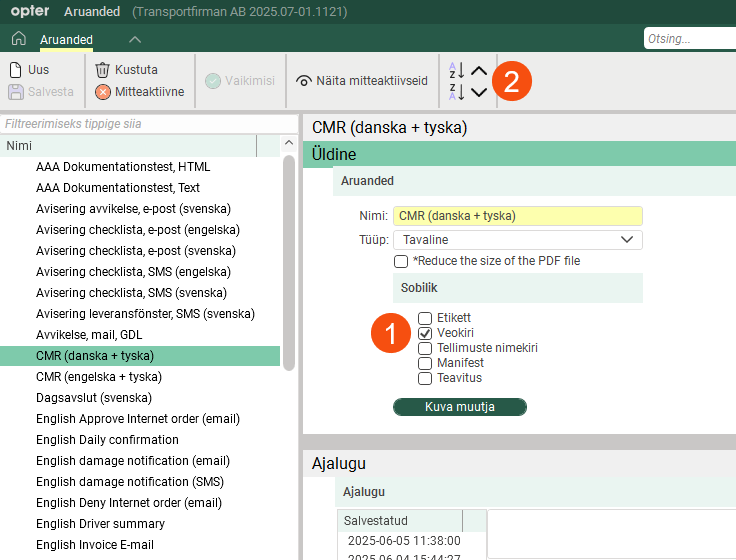Tick the Manifest checkbox

(x=425, y=363)
